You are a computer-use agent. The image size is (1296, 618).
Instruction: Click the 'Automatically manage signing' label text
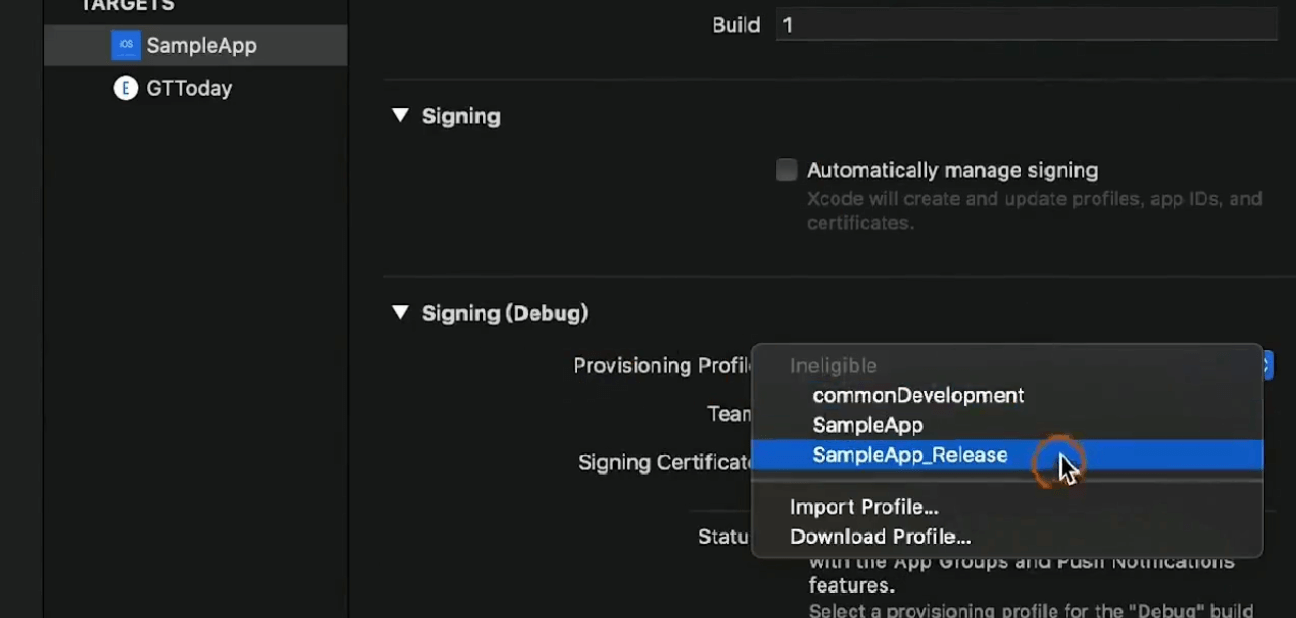pyautogui.click(x=952, y=171)
